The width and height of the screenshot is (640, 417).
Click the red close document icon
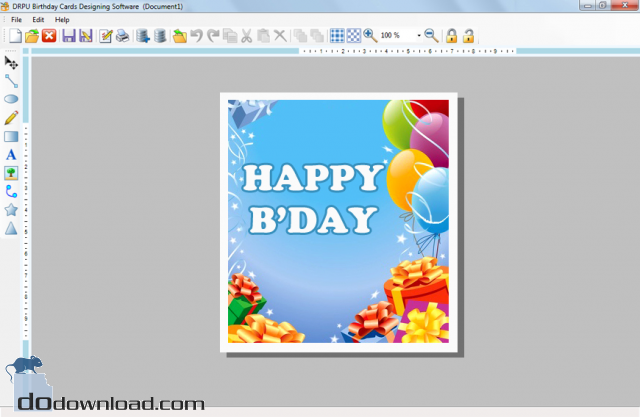coord(48,36)
